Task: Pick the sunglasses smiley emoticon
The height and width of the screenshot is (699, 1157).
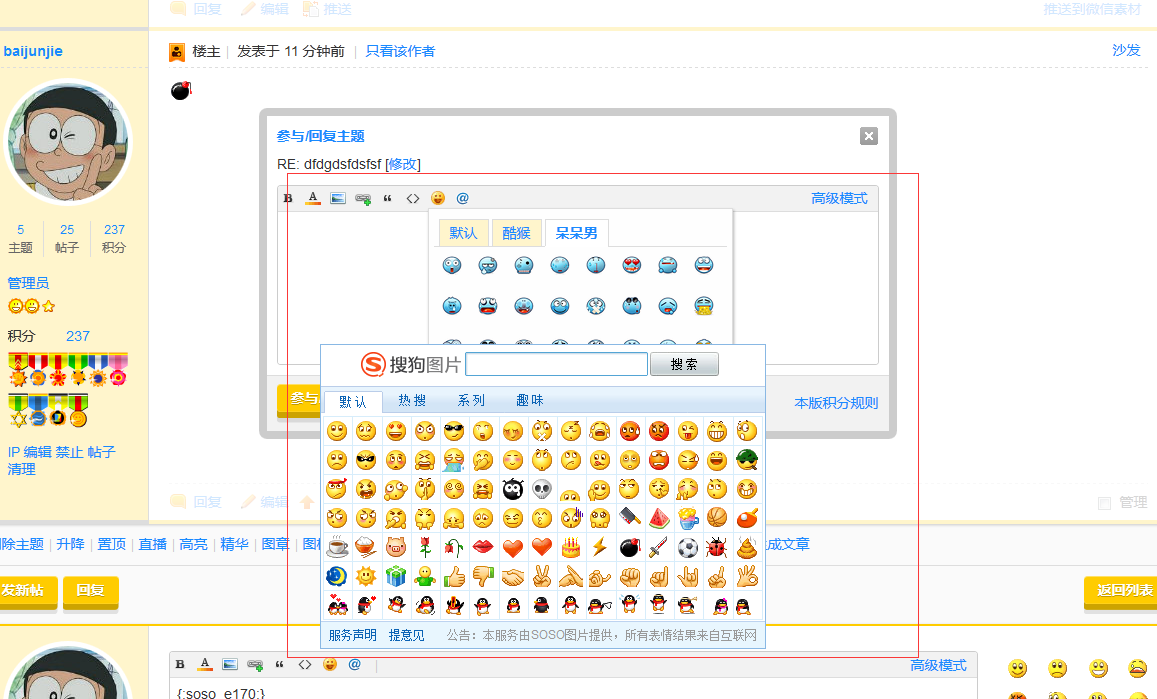Action: pyautogui.click(x=454, y=431)
